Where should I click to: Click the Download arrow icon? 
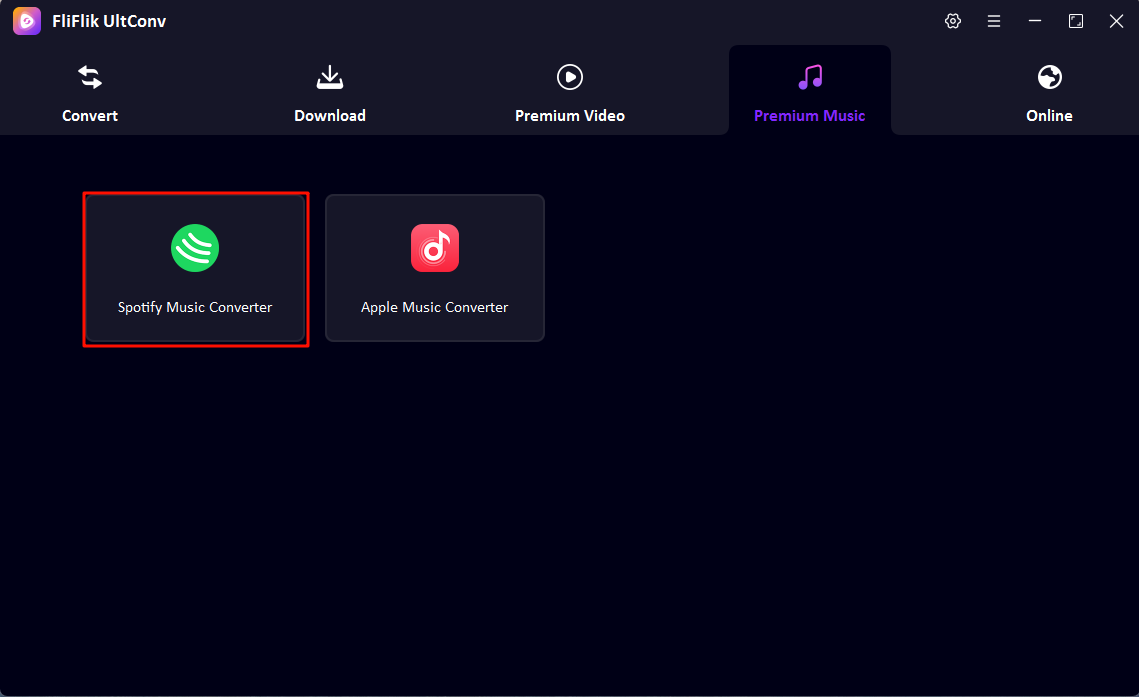(330, 76)
